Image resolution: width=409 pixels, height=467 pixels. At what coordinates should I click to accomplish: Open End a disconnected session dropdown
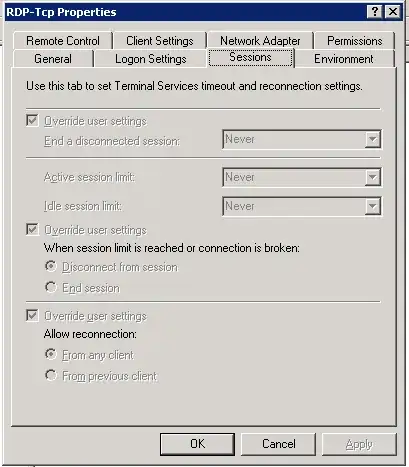point(302,139)
